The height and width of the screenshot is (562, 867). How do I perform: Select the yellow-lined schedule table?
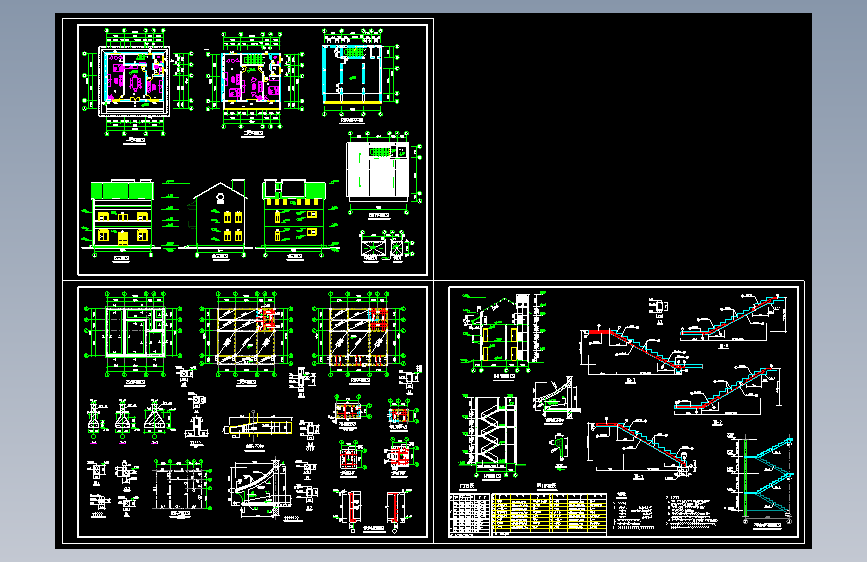[x=549, y=514]
